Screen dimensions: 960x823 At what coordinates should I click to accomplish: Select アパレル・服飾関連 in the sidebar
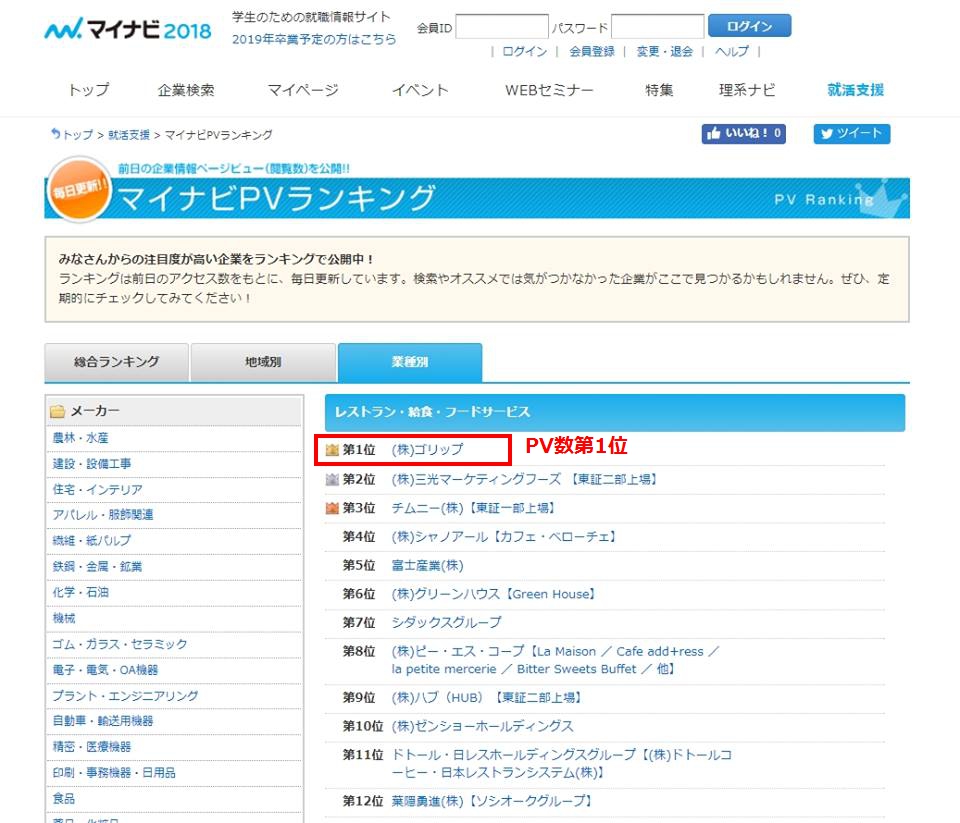tap(103, 514)
